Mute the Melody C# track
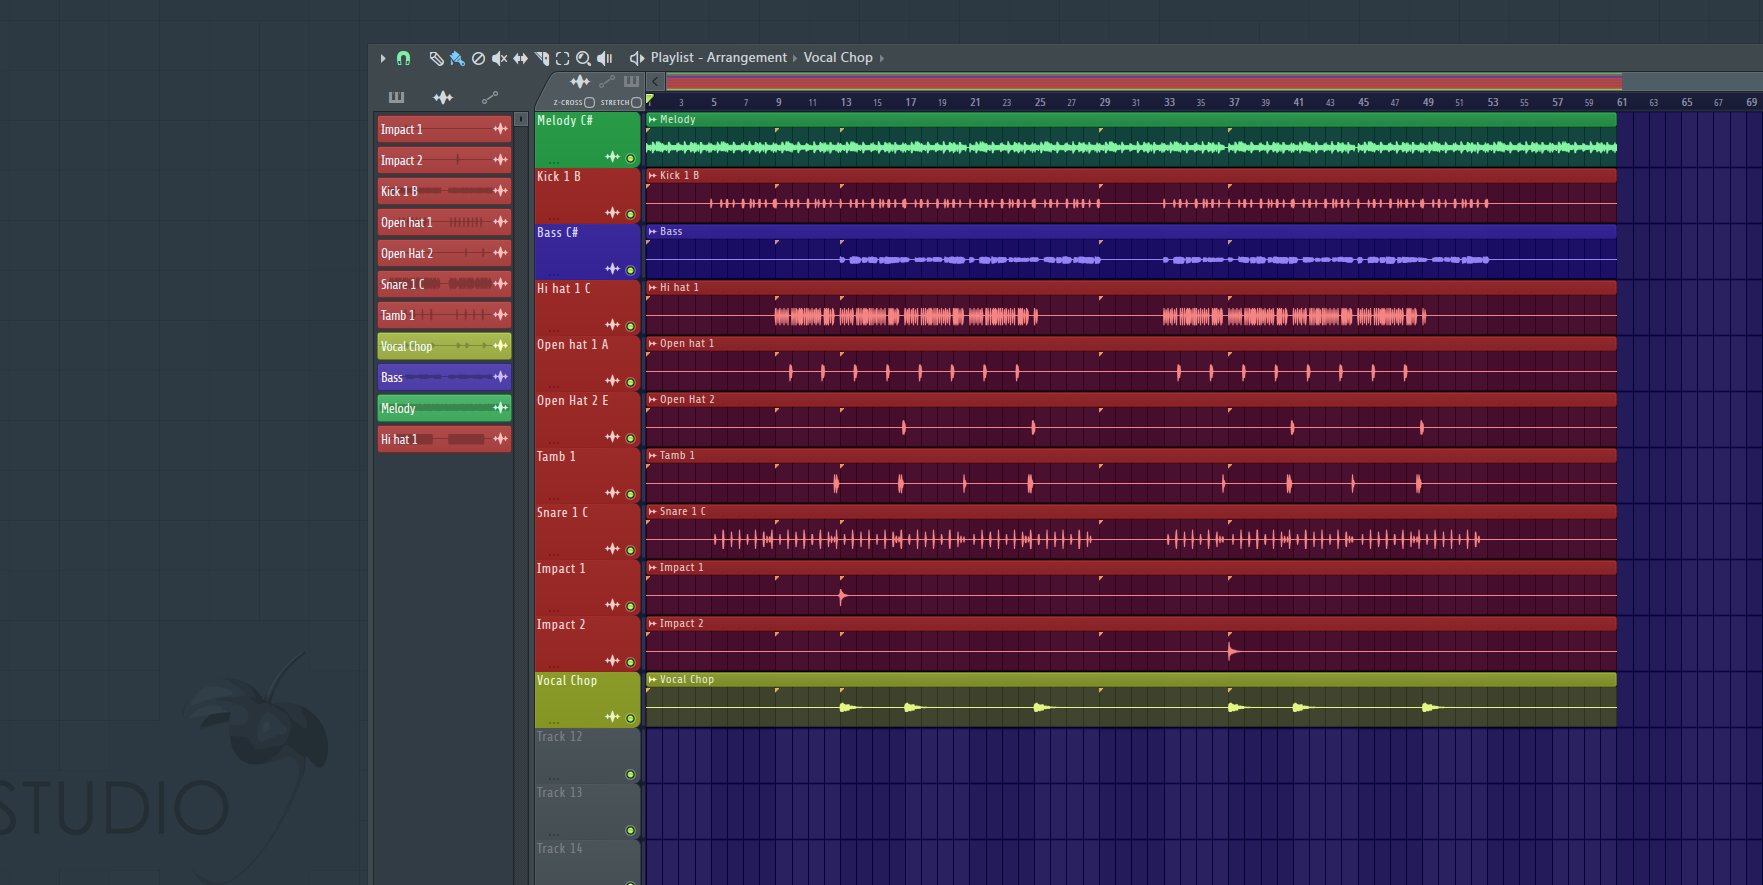The width and height of the screenshot is (1763, 885). point(630,158)
